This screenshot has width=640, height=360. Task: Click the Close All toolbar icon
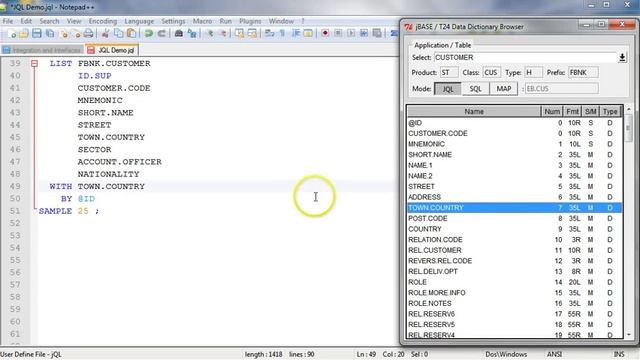point(76,33)
